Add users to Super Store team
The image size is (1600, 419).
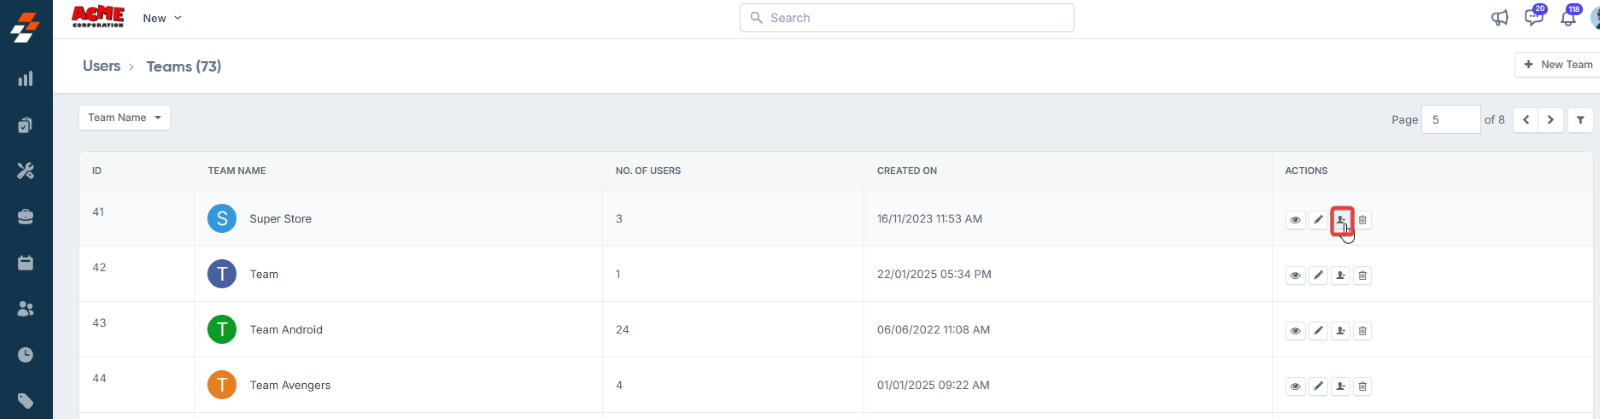[1341, 220]
